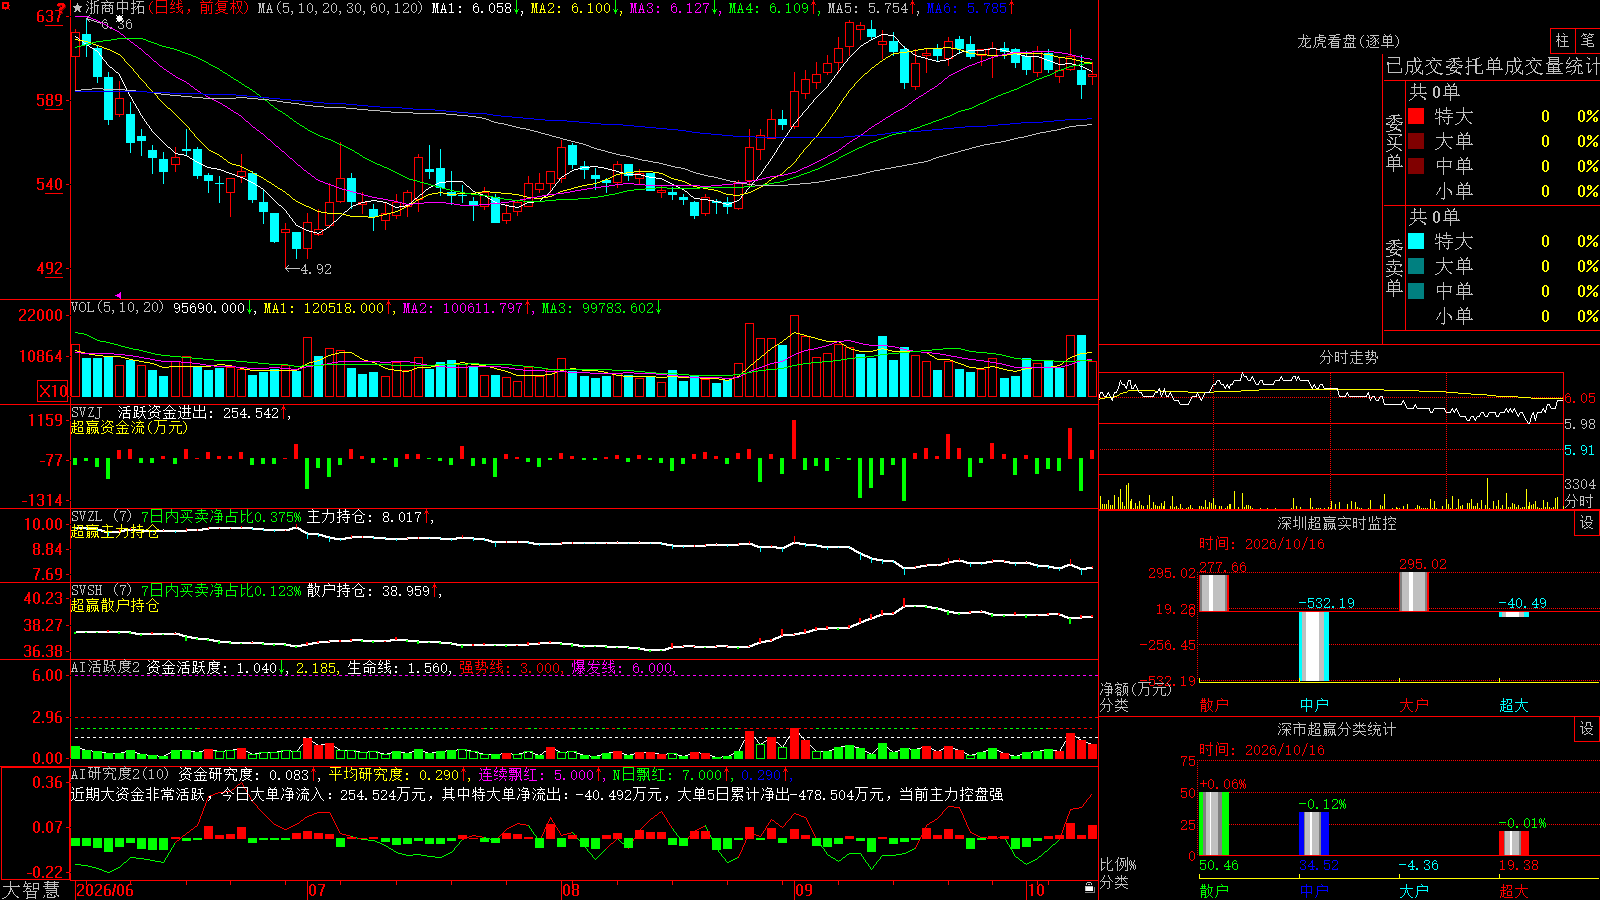
Task: Select 散户 in 深市超赢分类统计 chart
Action: point(1214,891)
